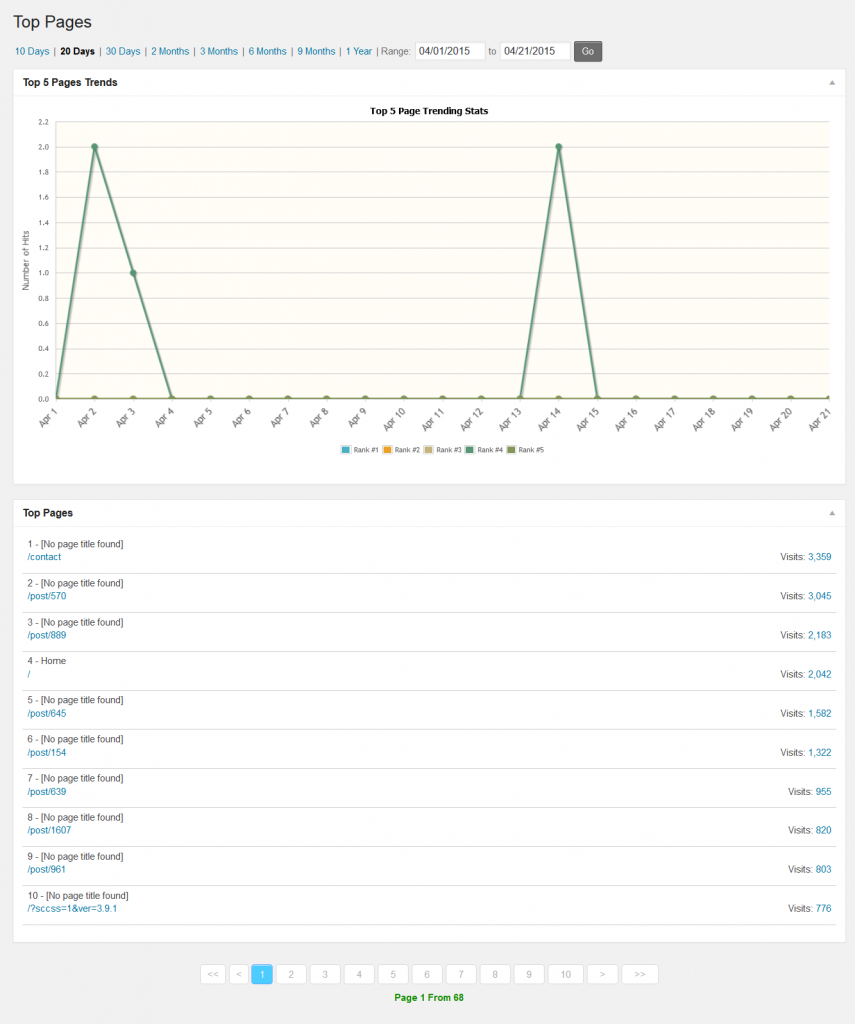Click the Apr 14 peak data point
This screenshot has height=1024, width=855.
point(558,147)
